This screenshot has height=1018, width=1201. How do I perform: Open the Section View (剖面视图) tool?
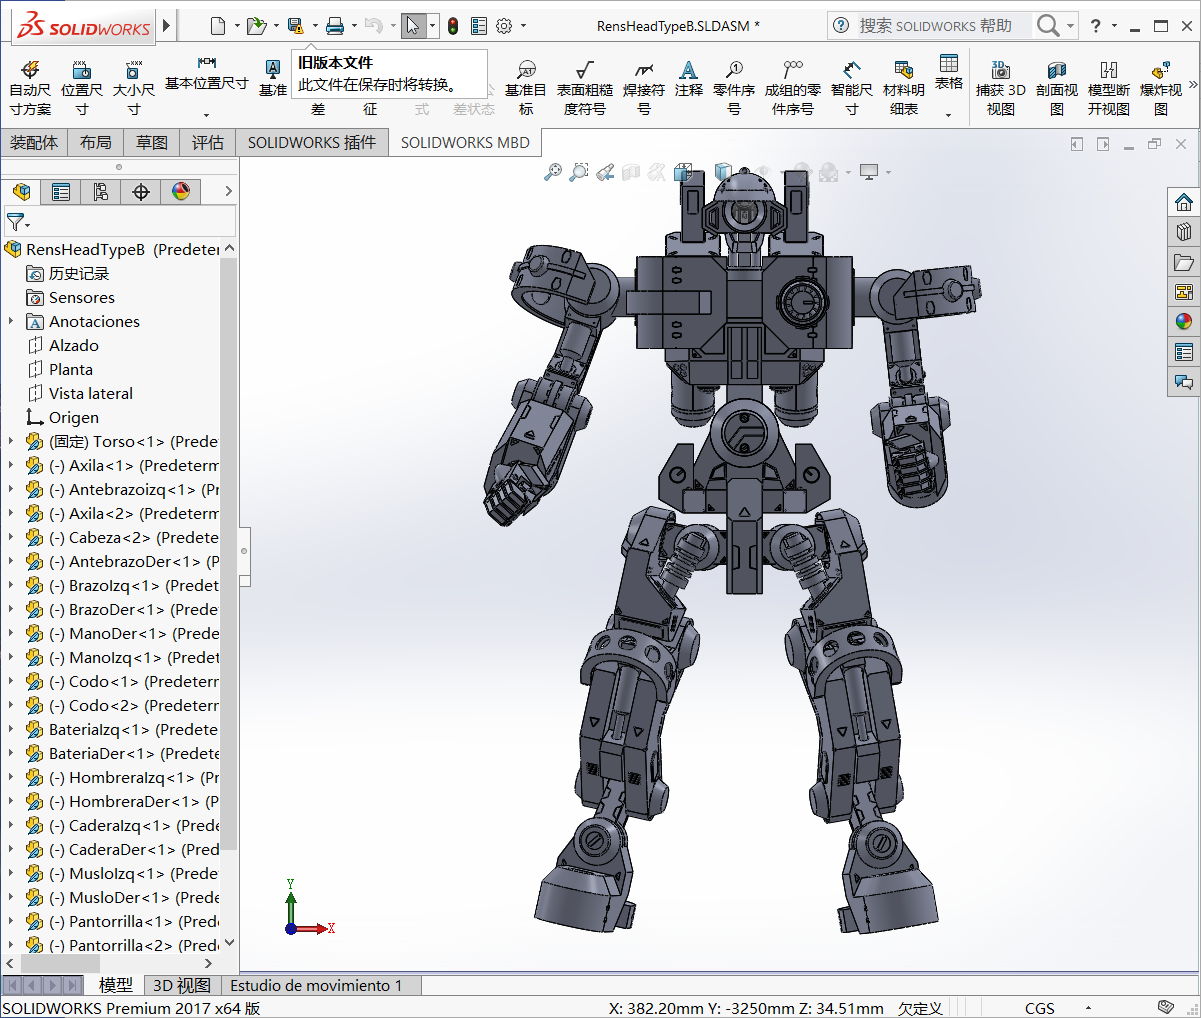(1056, 87)
